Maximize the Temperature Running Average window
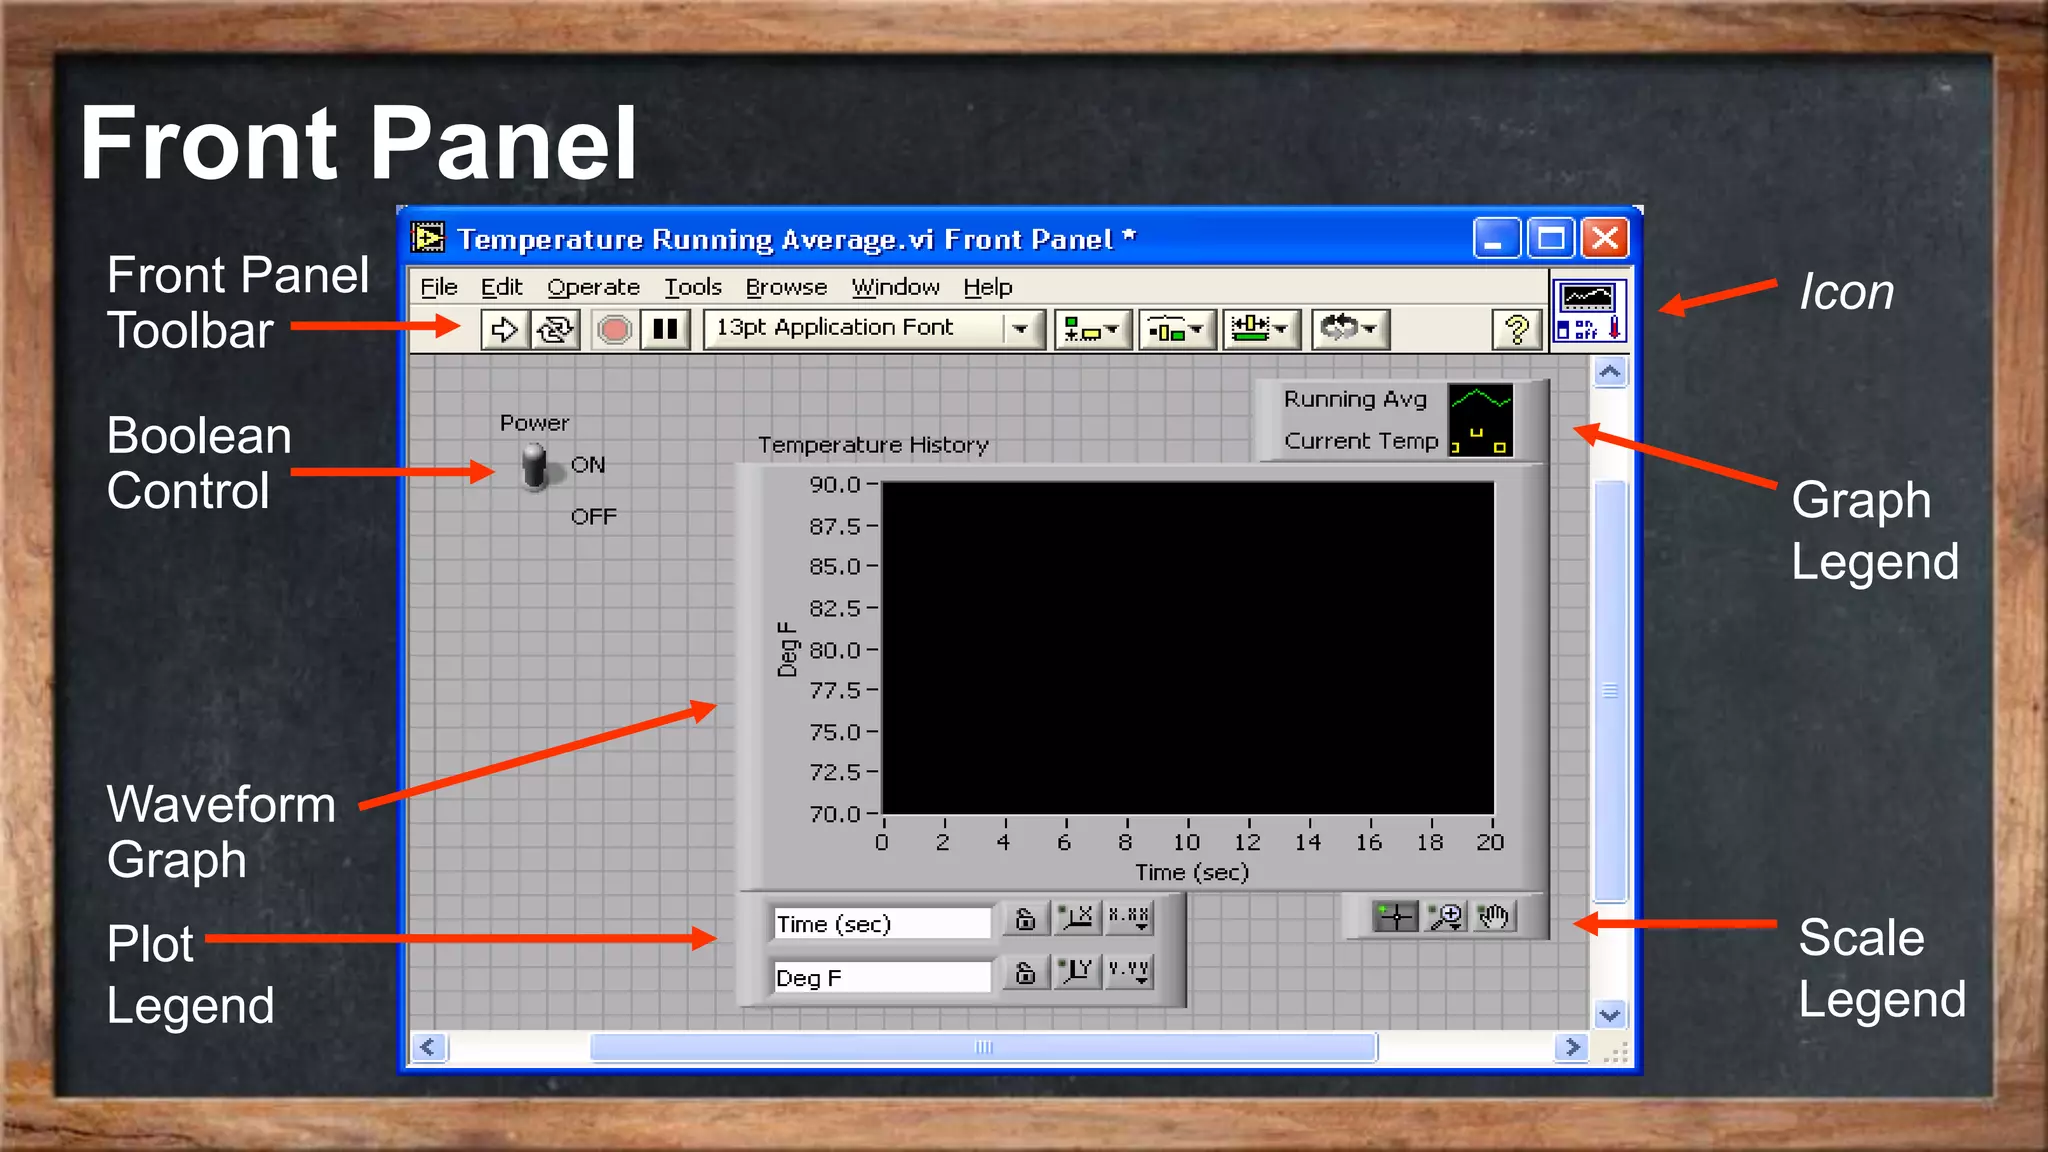This screenshot has height=1152, width=2048. [x=1551, y=239]
